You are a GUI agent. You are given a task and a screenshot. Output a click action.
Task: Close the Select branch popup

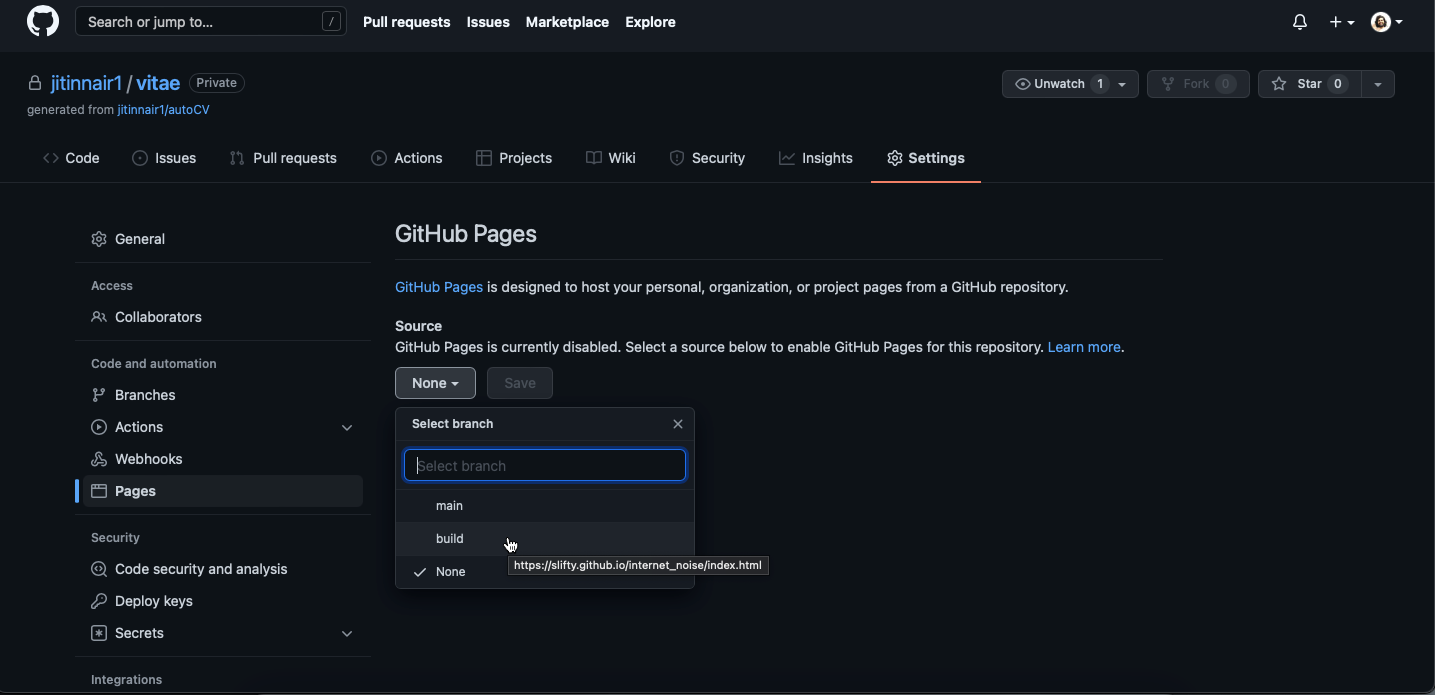tap(678, 424)
